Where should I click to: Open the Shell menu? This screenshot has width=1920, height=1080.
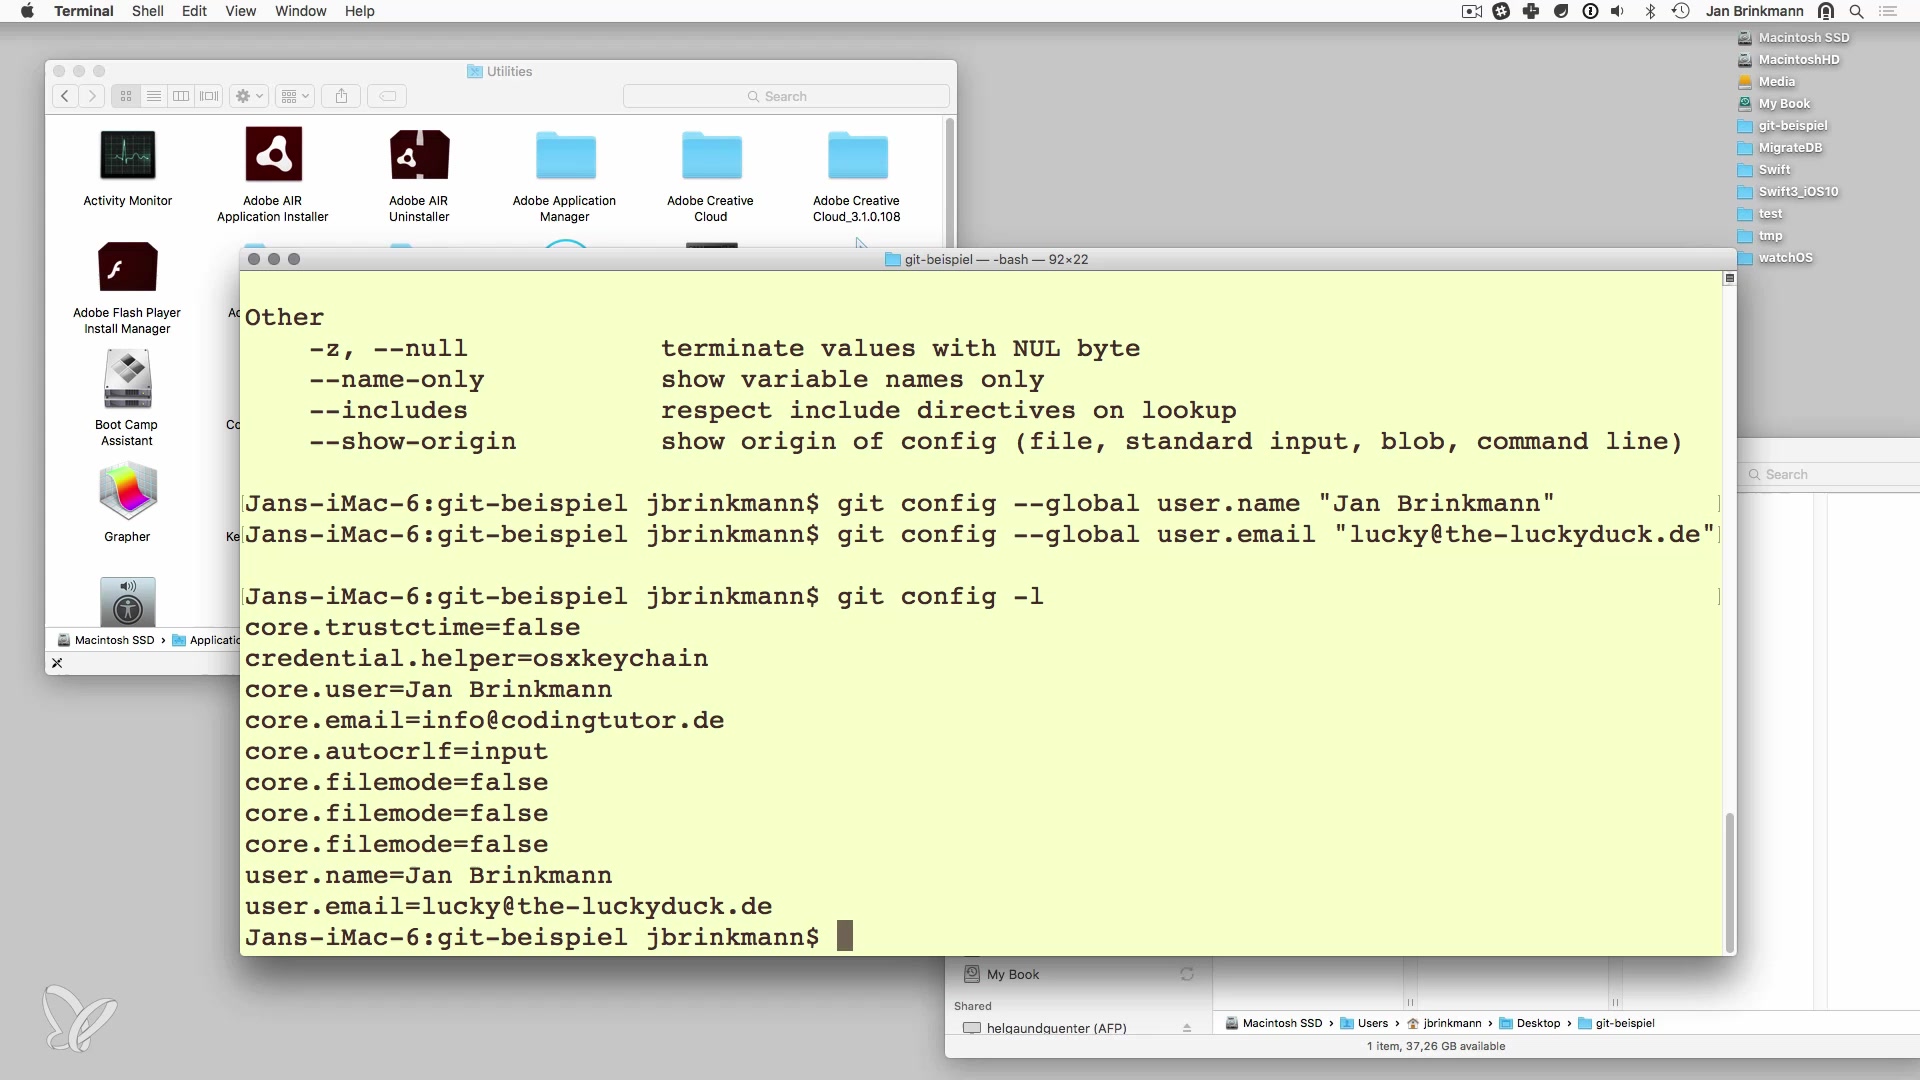[x=147, y=11]
